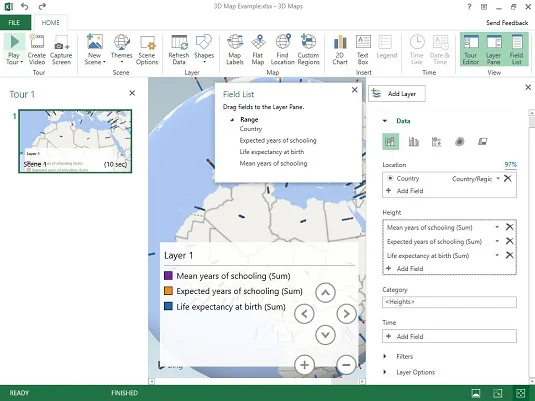Tilt map up with arrow button
535x401 pixels.
click(x=326, y=292)
